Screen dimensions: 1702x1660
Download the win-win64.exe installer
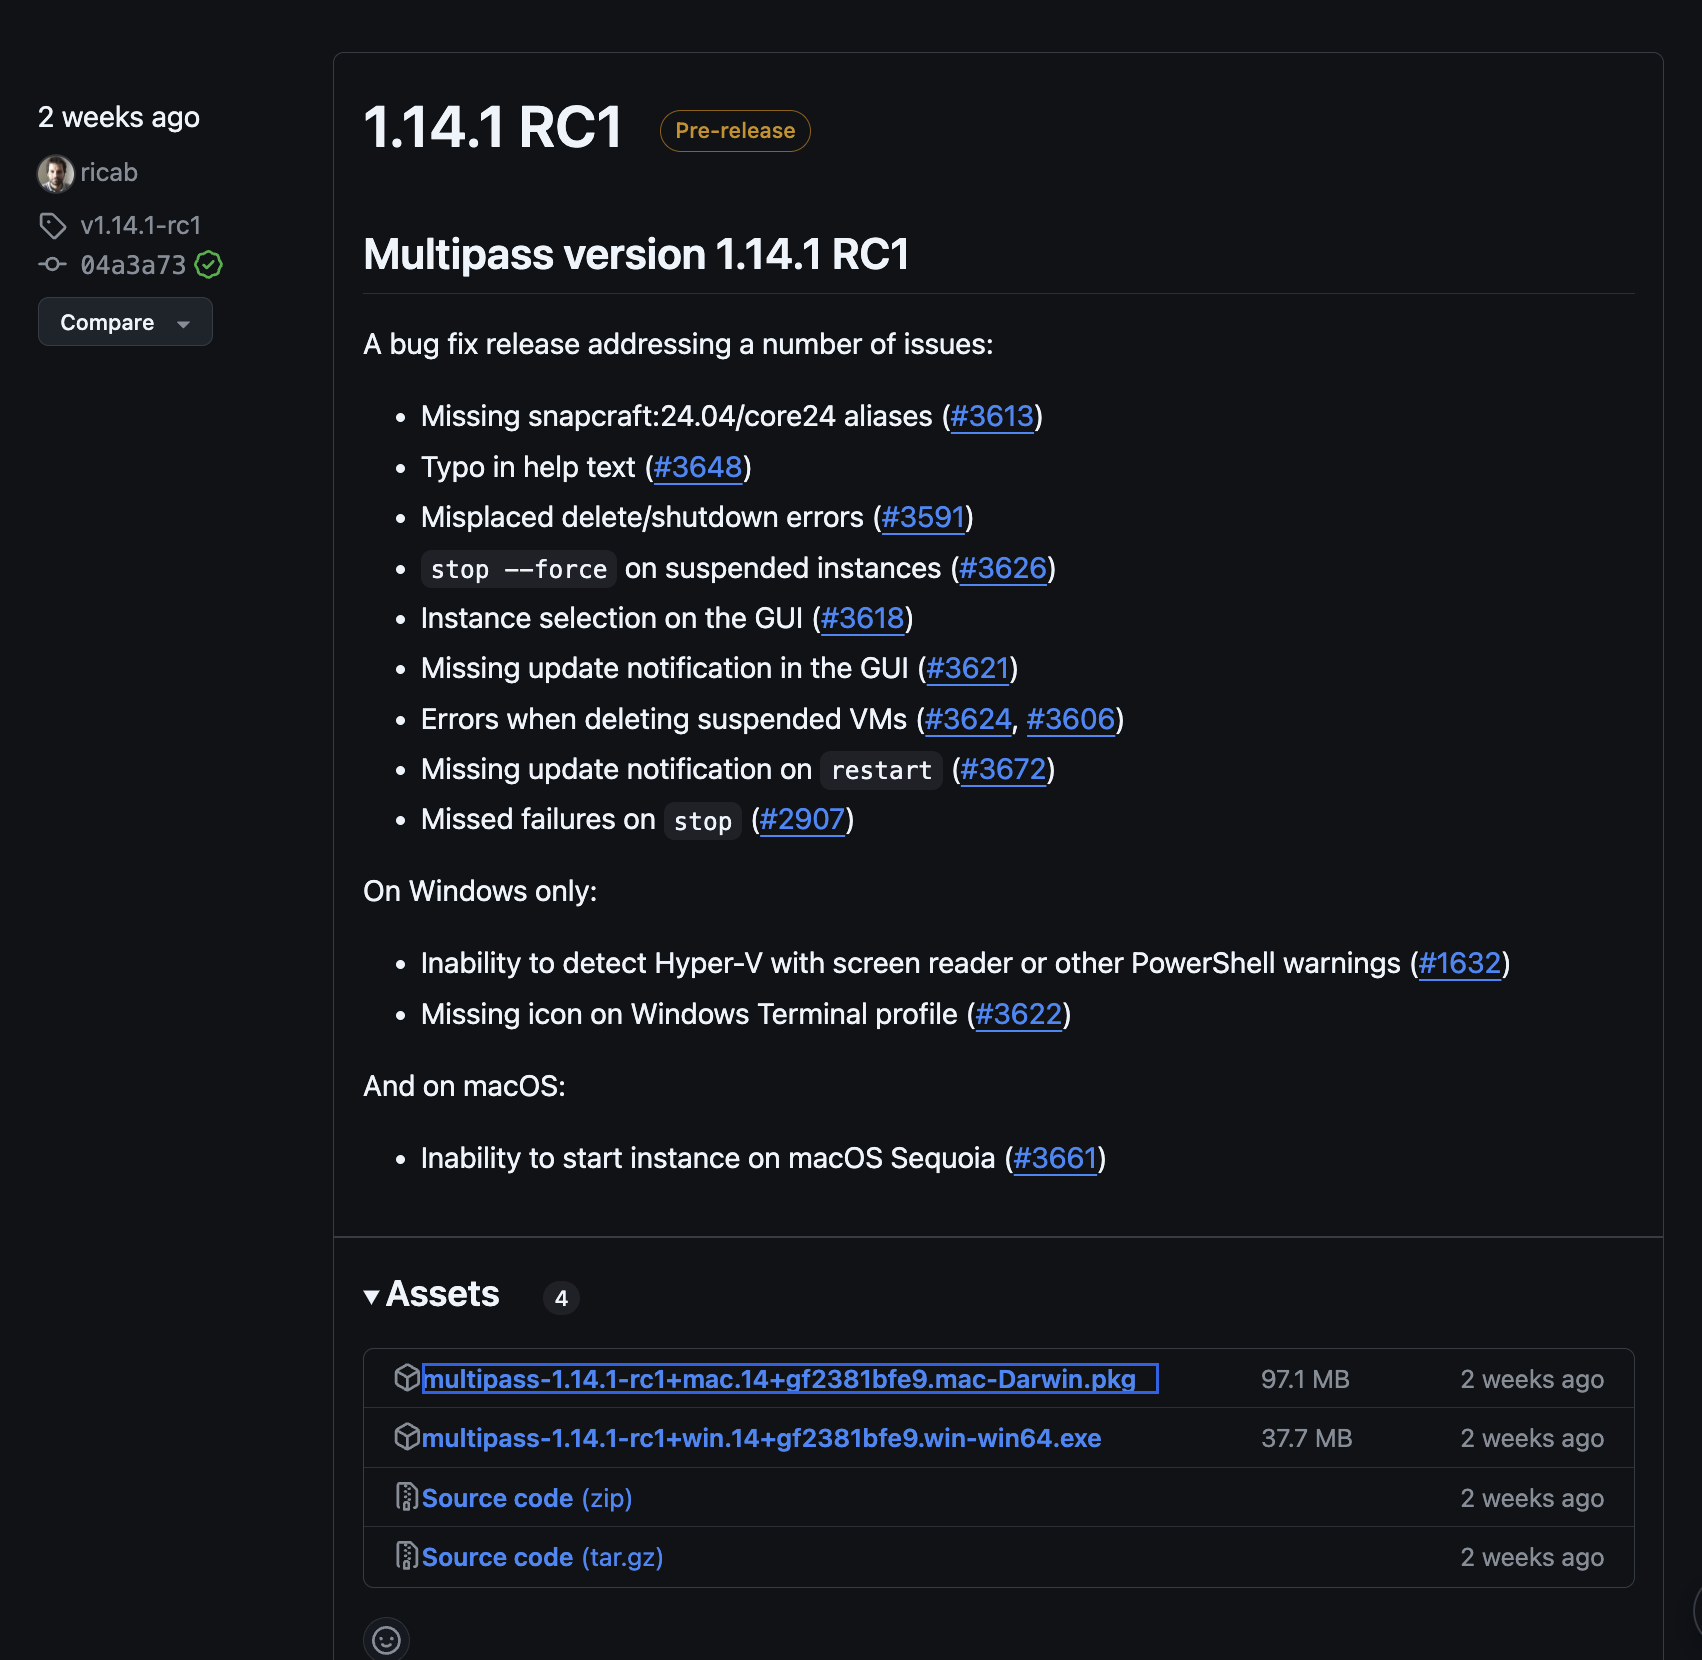click(x=762, y=1437)
